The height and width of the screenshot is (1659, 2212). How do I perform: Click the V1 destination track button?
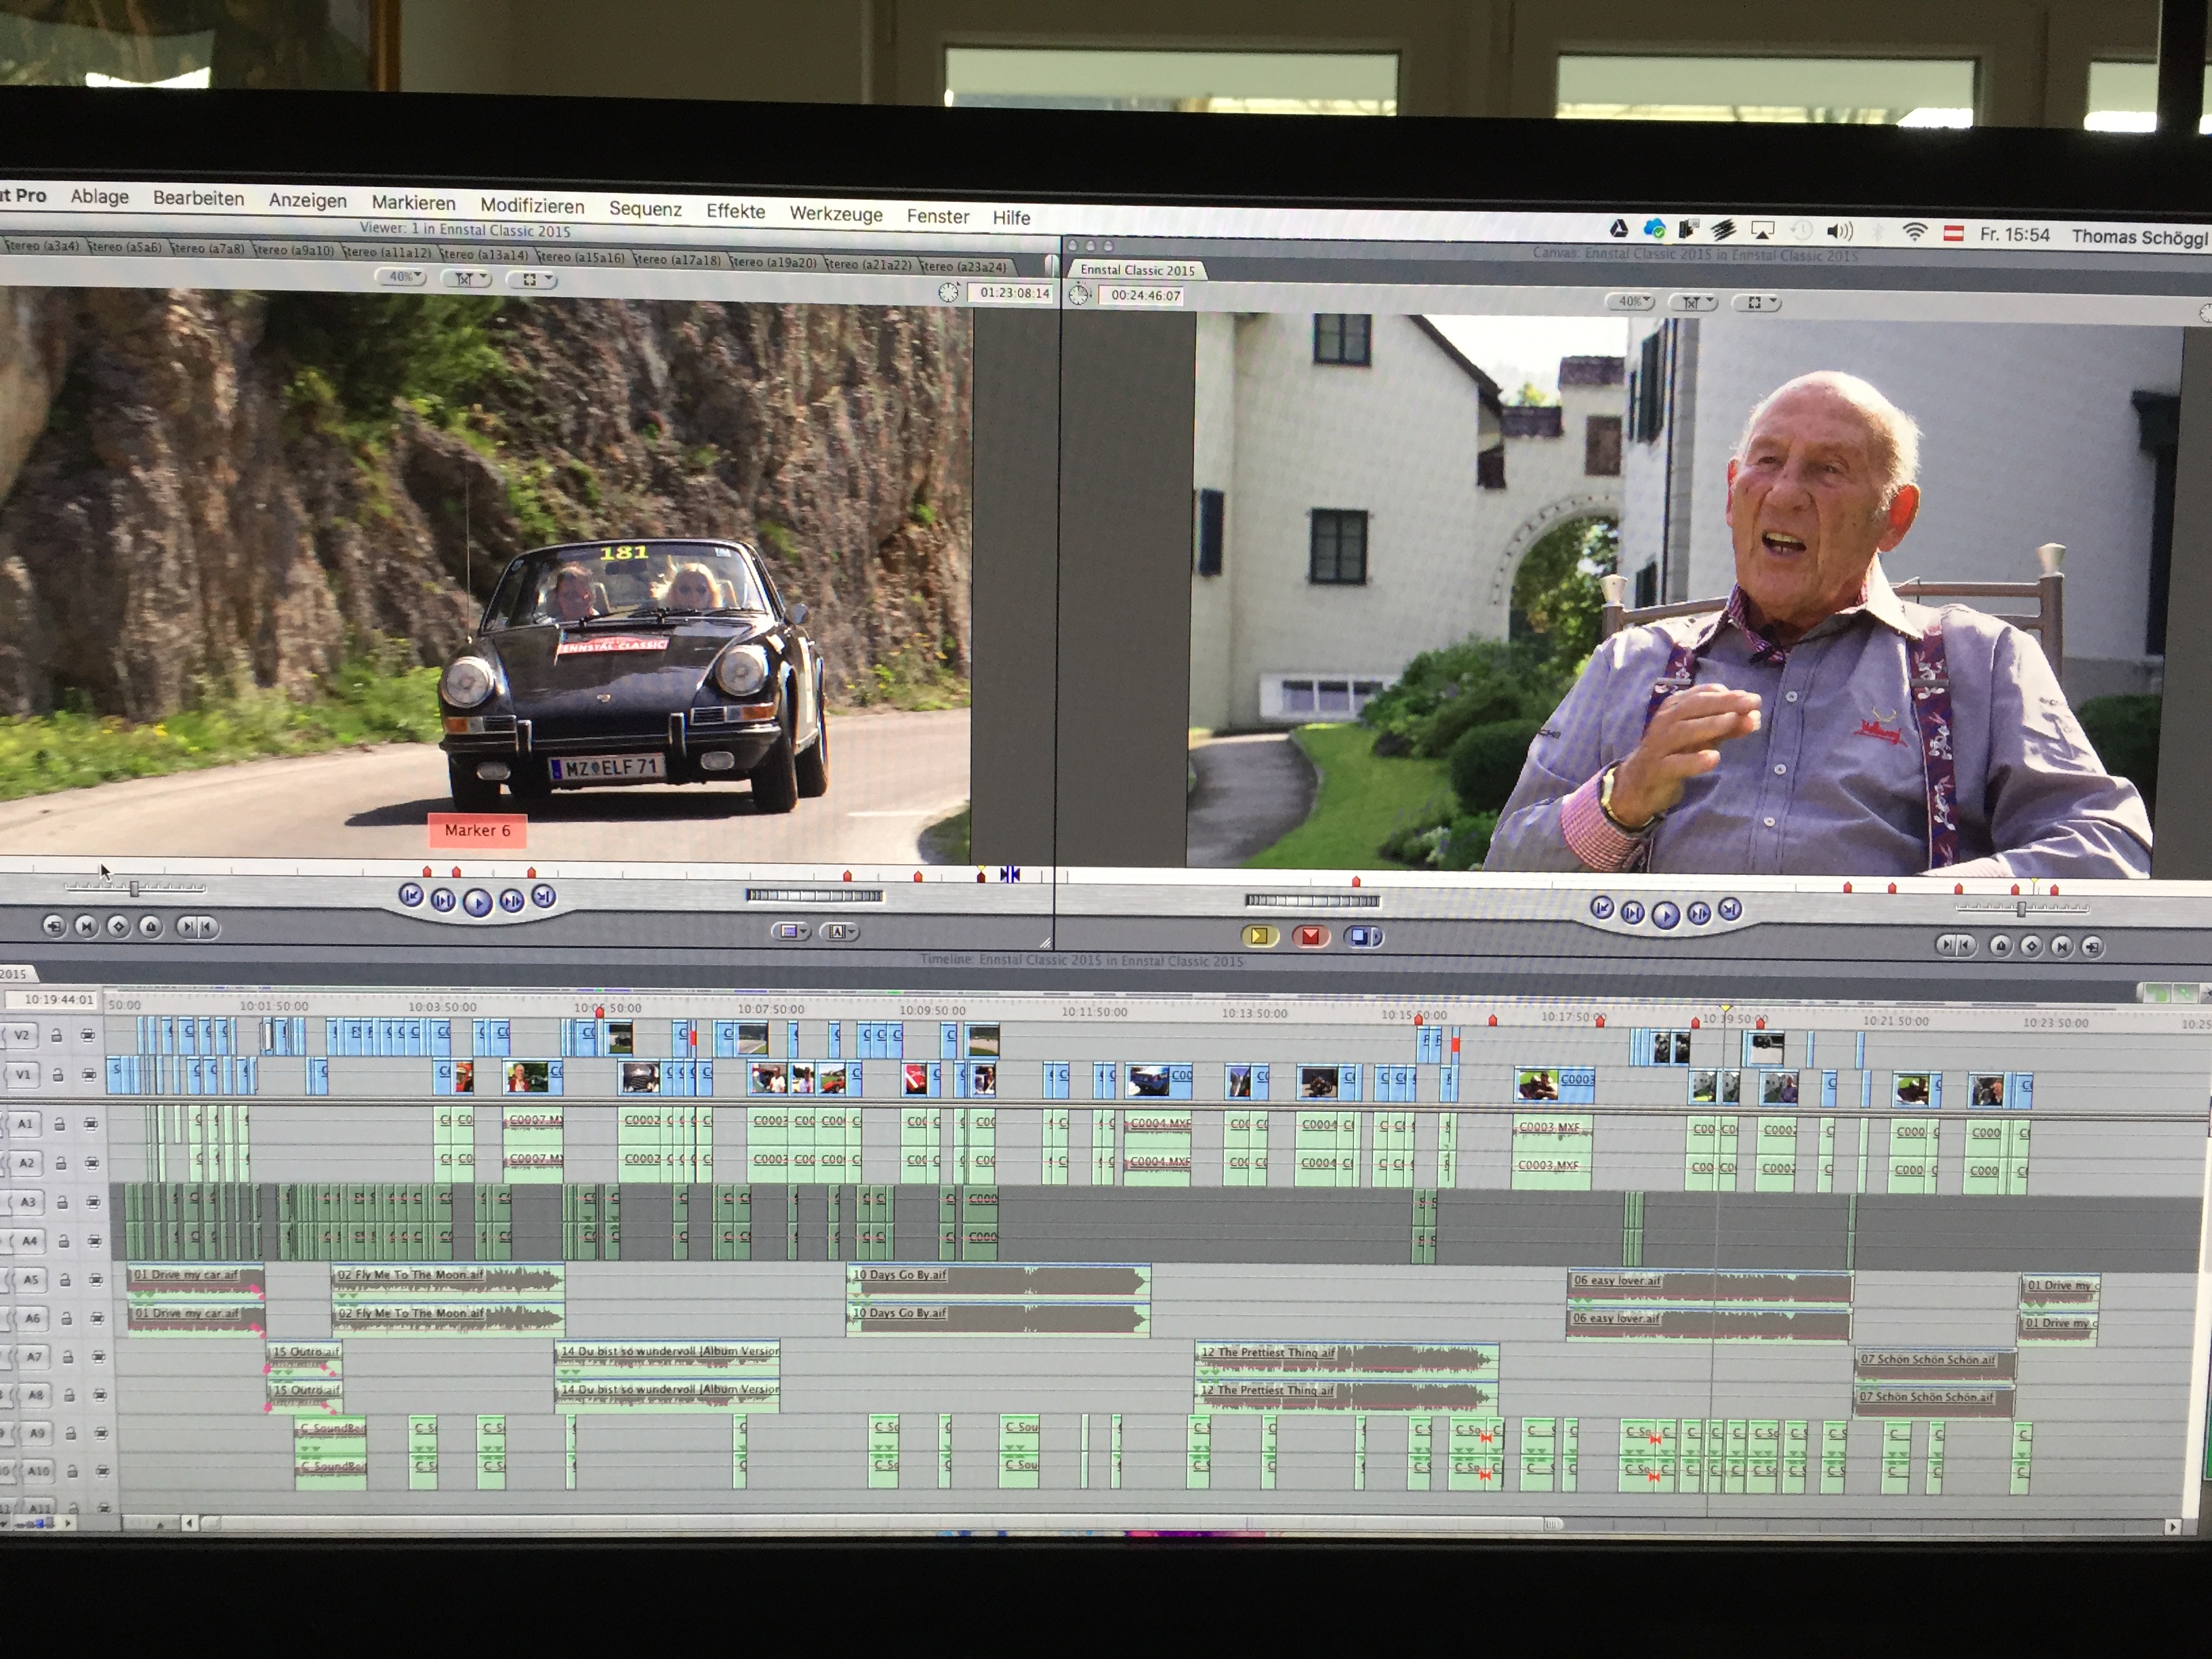tap(23, 1075)
